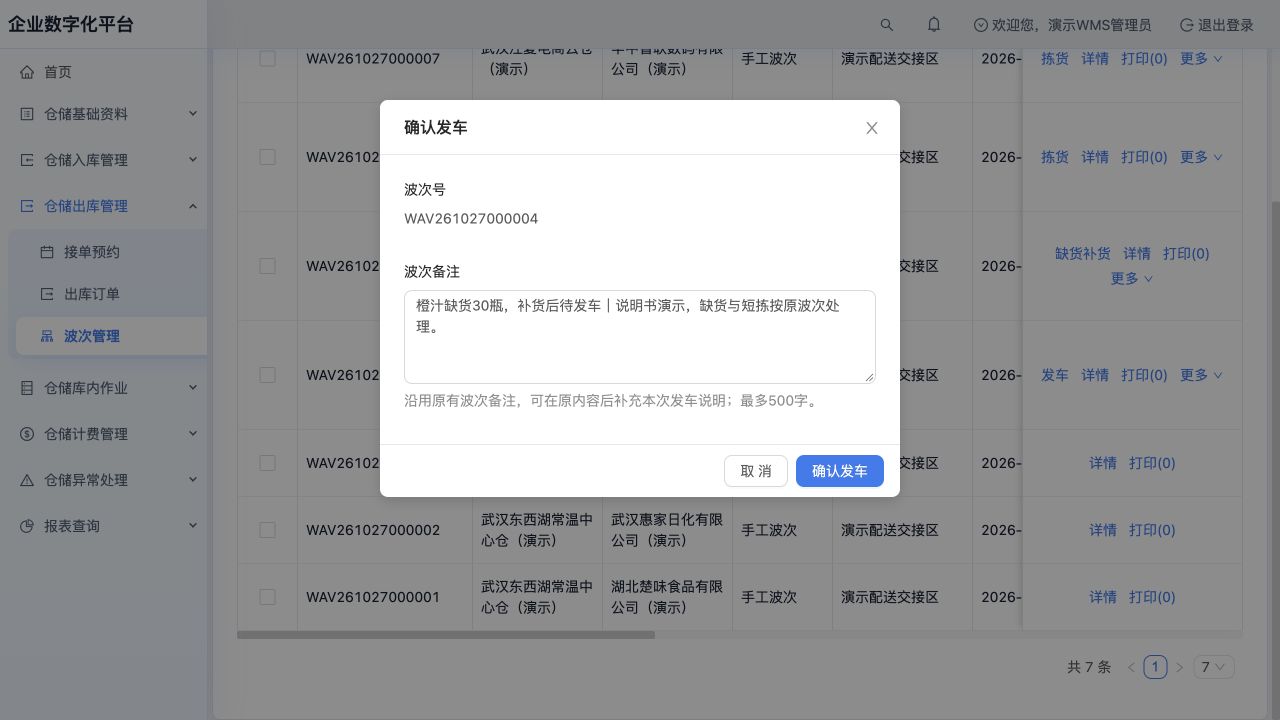Open 更多 dropdown under 缺货补货 row
The image size is (1280, 720).
click(1132, 278)
